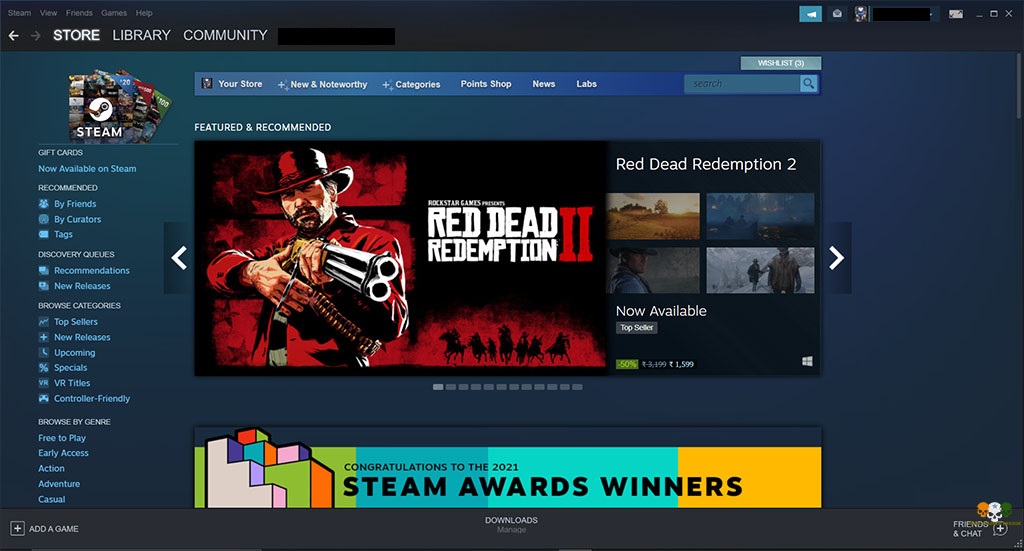Go forward with the right arrow
The image size is (1024, 551).
pyautogui.click(x=35, y=36)
